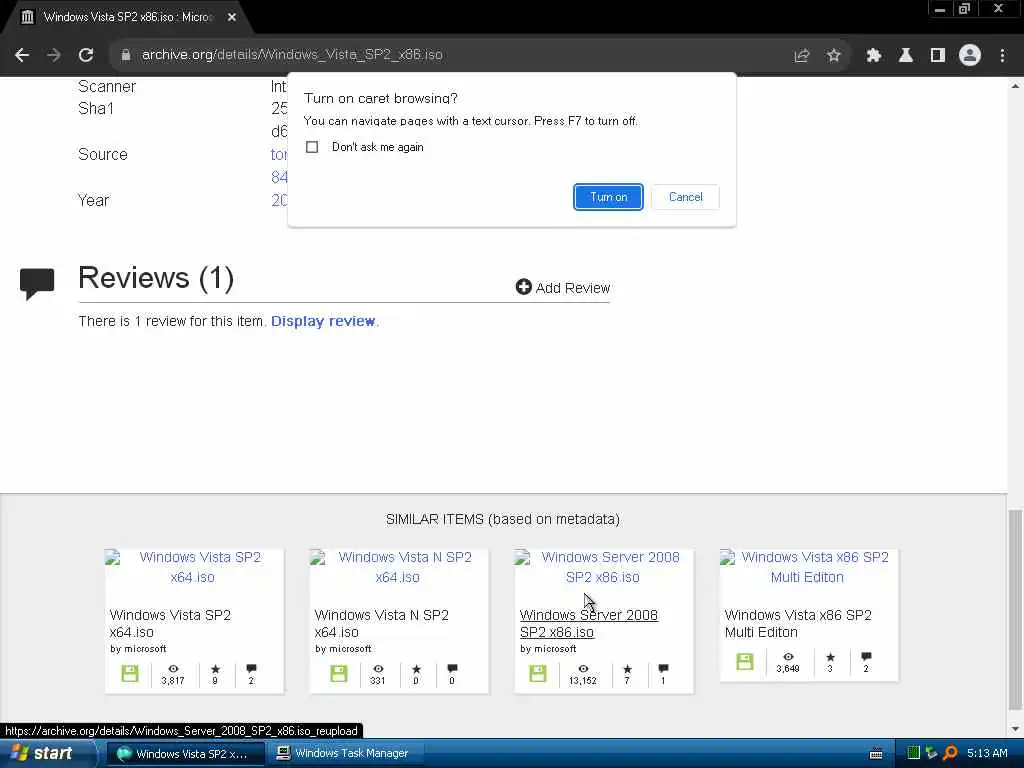Click scrollbar down arrow

[1015, 729]
